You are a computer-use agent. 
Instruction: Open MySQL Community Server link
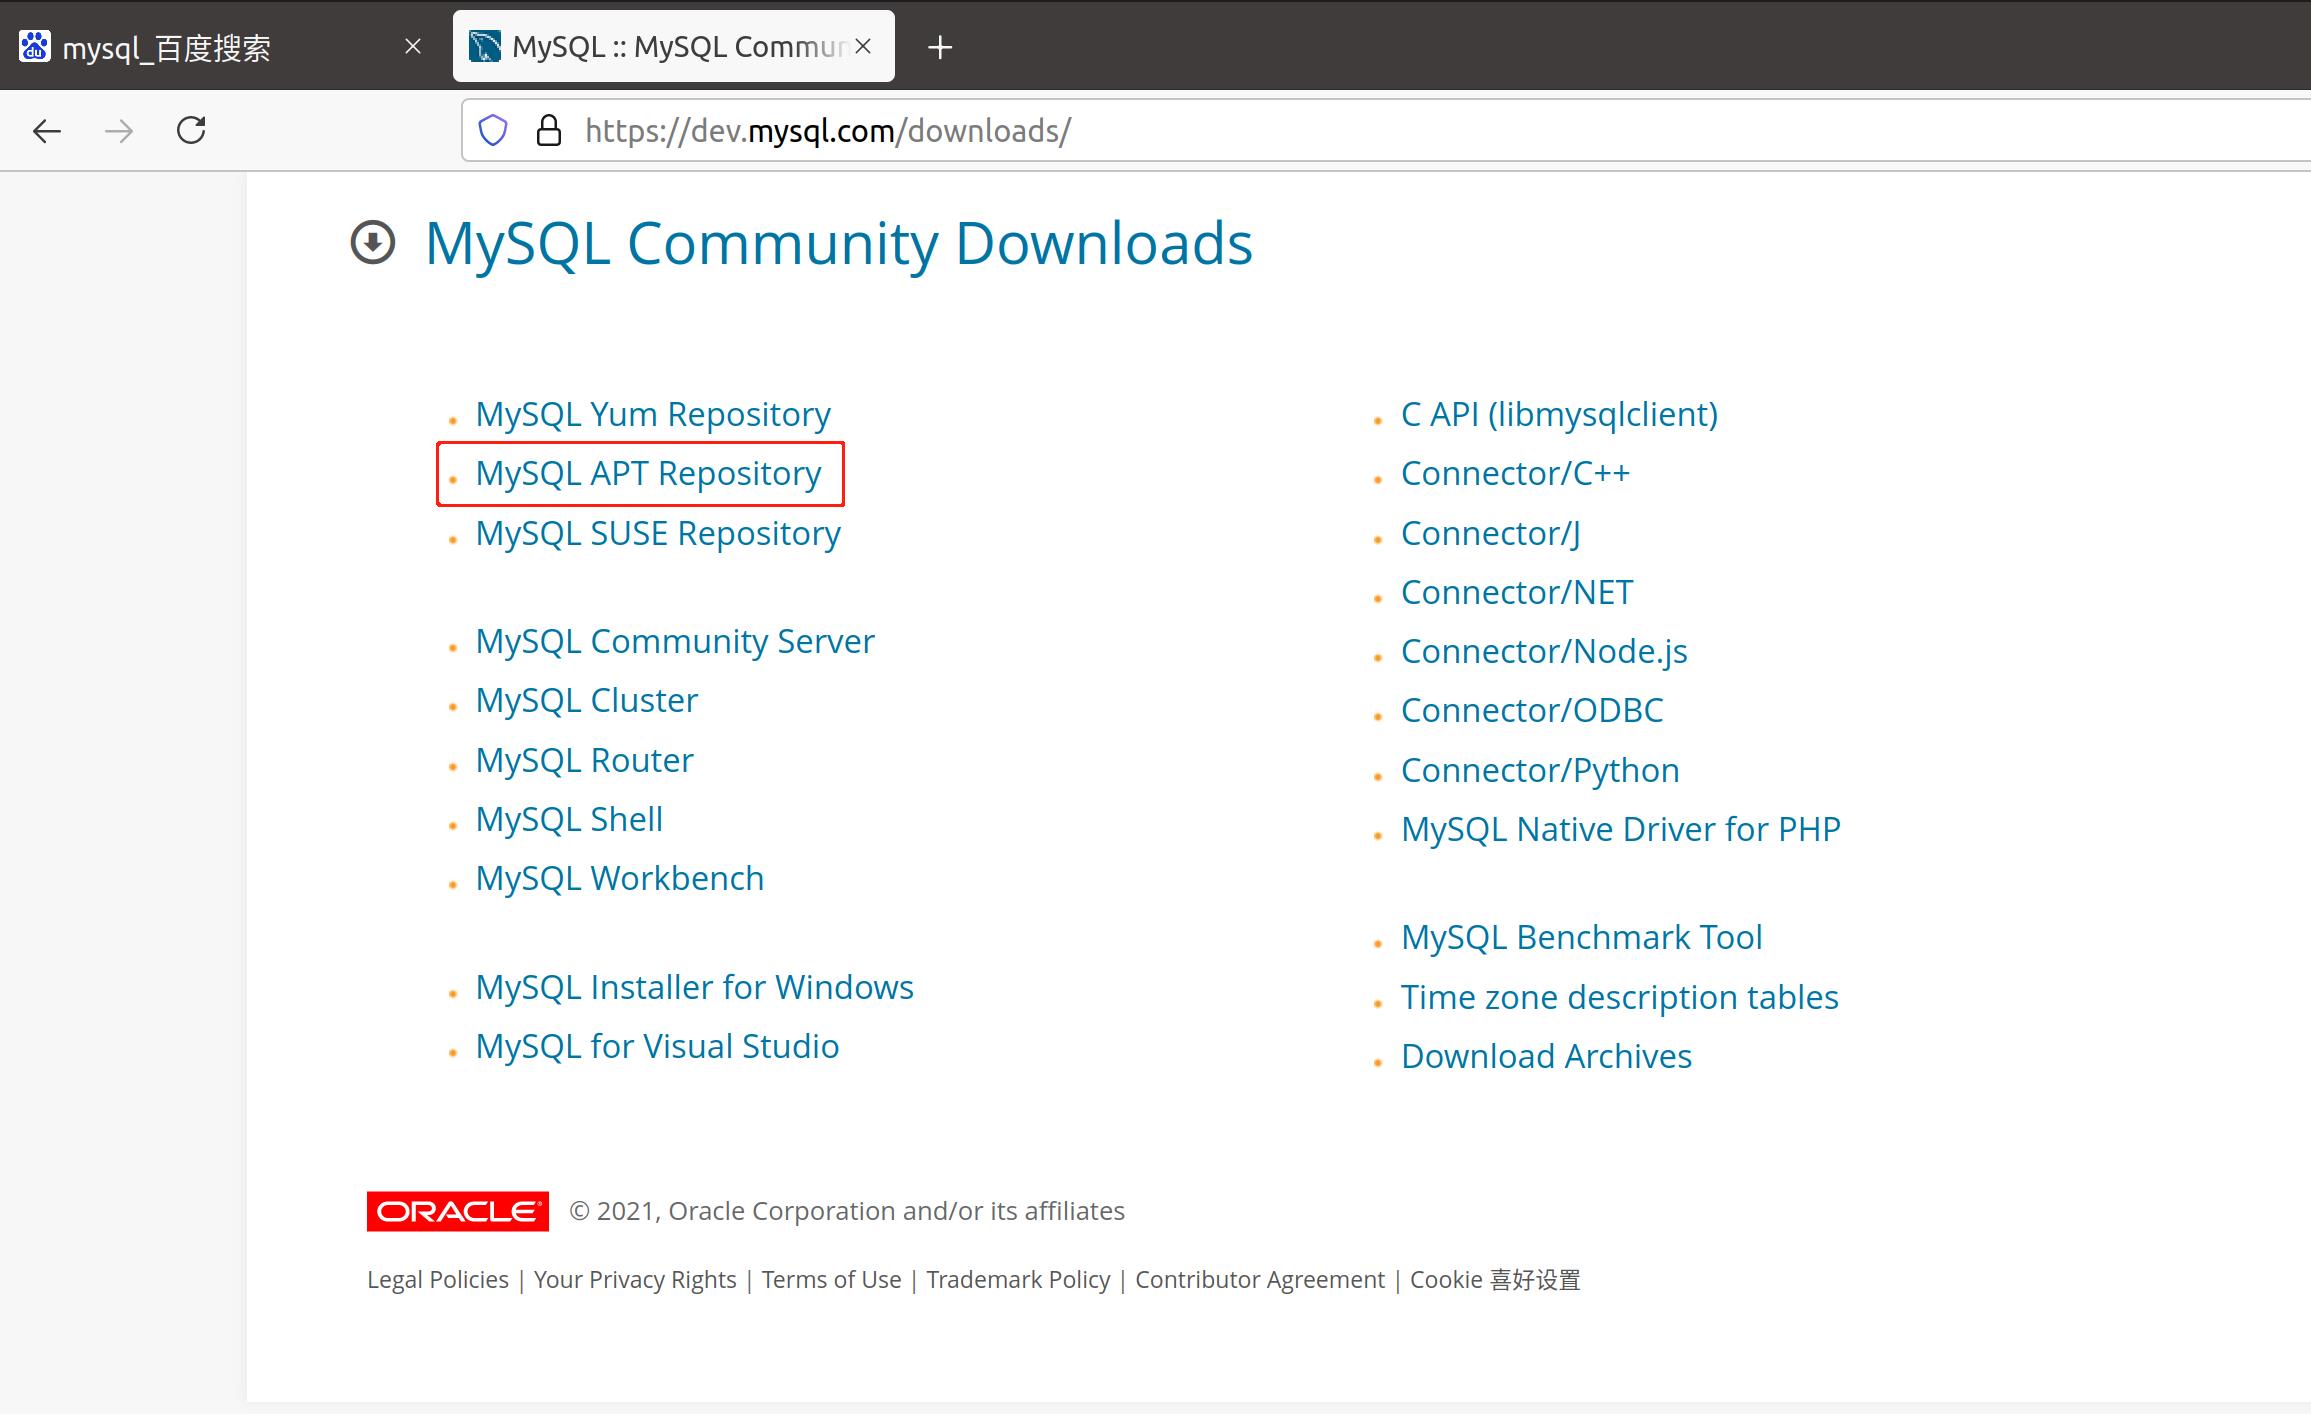(x=673, y=642)
